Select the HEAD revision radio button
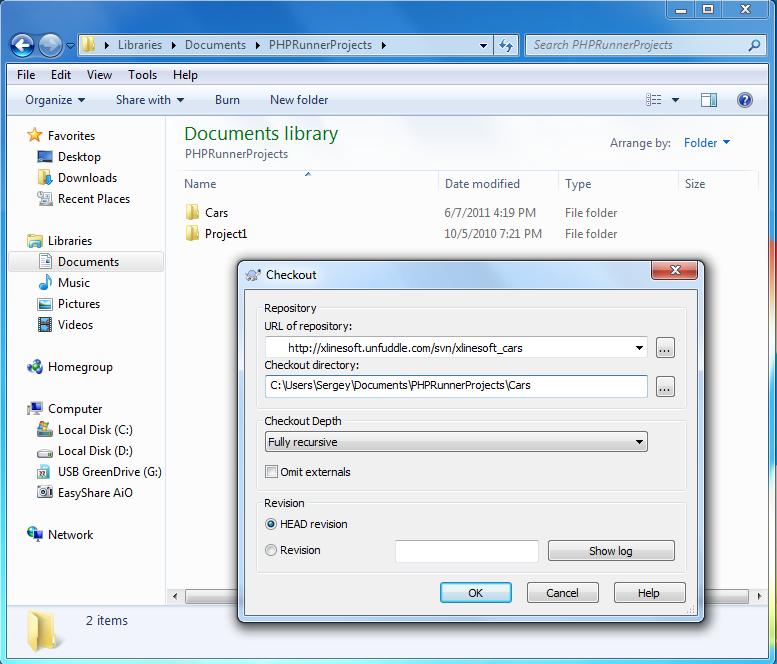The width and height of the screenshot is (777, 664). tap(271, 524)
